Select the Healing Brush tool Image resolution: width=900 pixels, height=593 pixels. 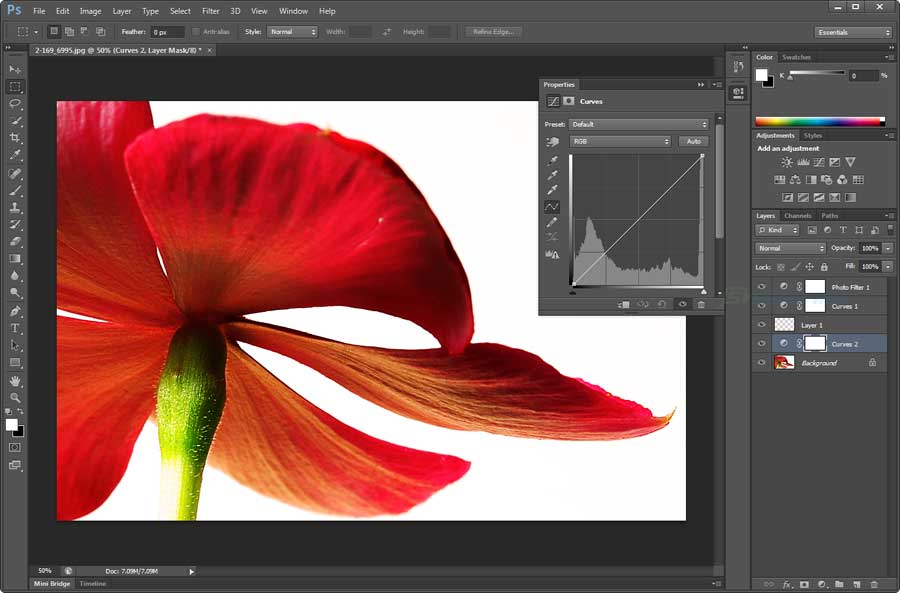(14, 172)
